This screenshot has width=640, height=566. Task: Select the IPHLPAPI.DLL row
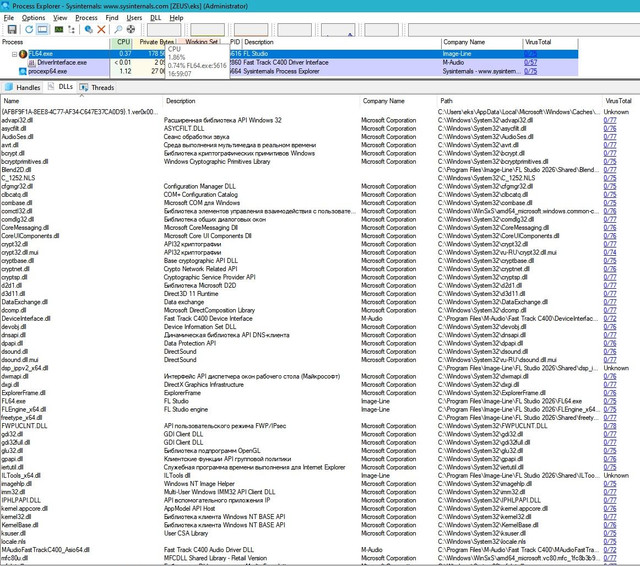320,500
